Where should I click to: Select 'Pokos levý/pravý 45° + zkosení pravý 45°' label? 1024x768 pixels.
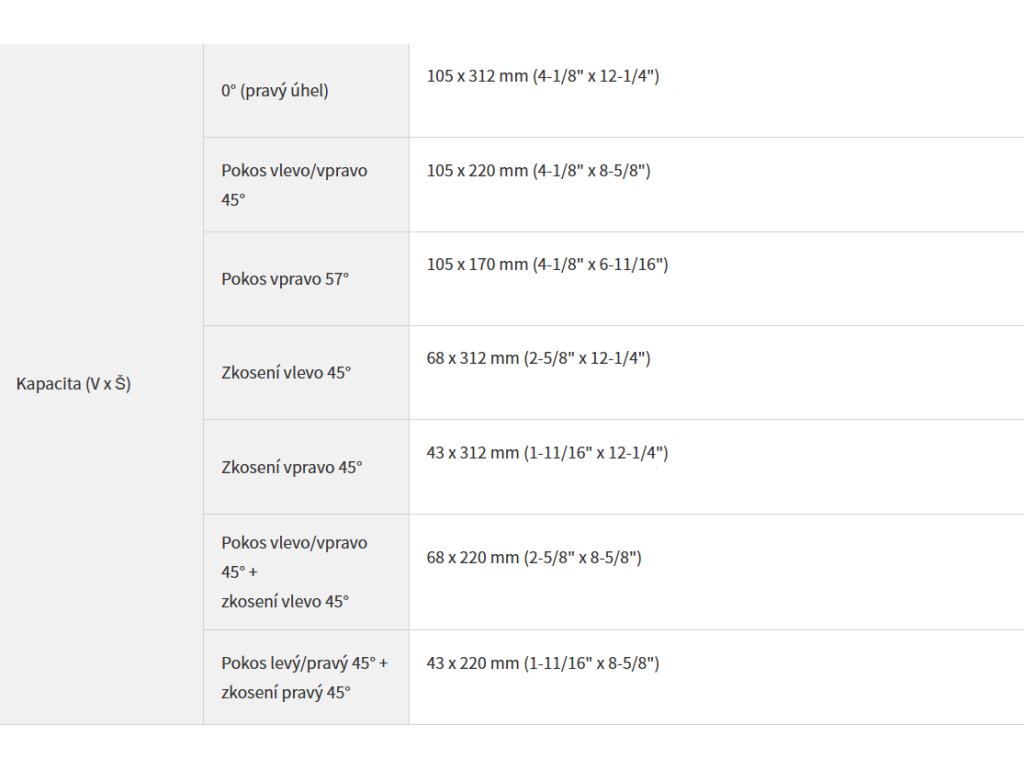coord(304,677)
